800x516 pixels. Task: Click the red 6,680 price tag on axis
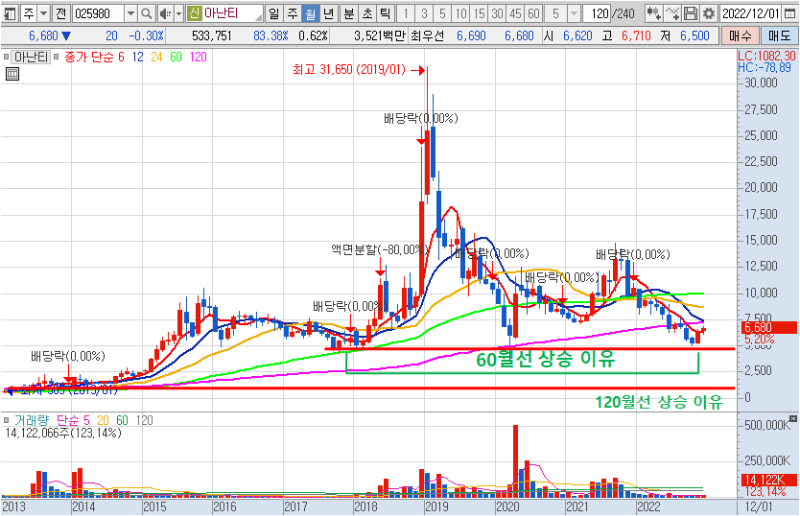769,328
